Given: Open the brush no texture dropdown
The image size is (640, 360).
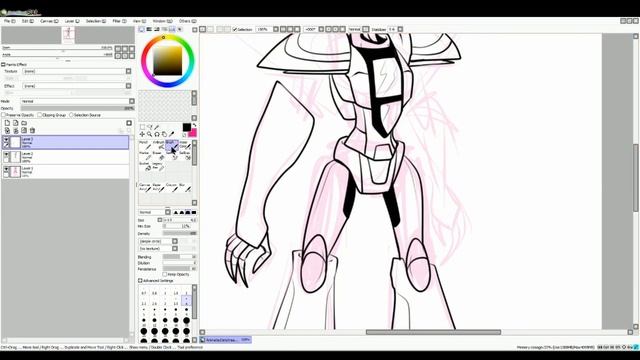Looking at the screenshot, I should coord(175,249).
